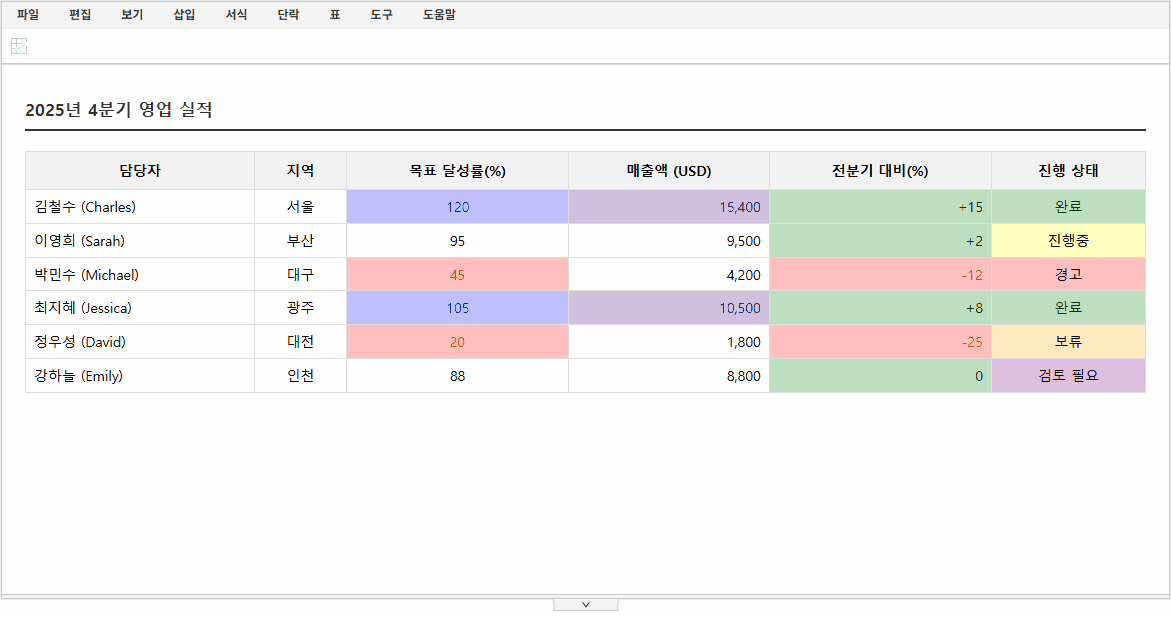Expand the chevron panel at bottom of screen

[x=586, y=603]
